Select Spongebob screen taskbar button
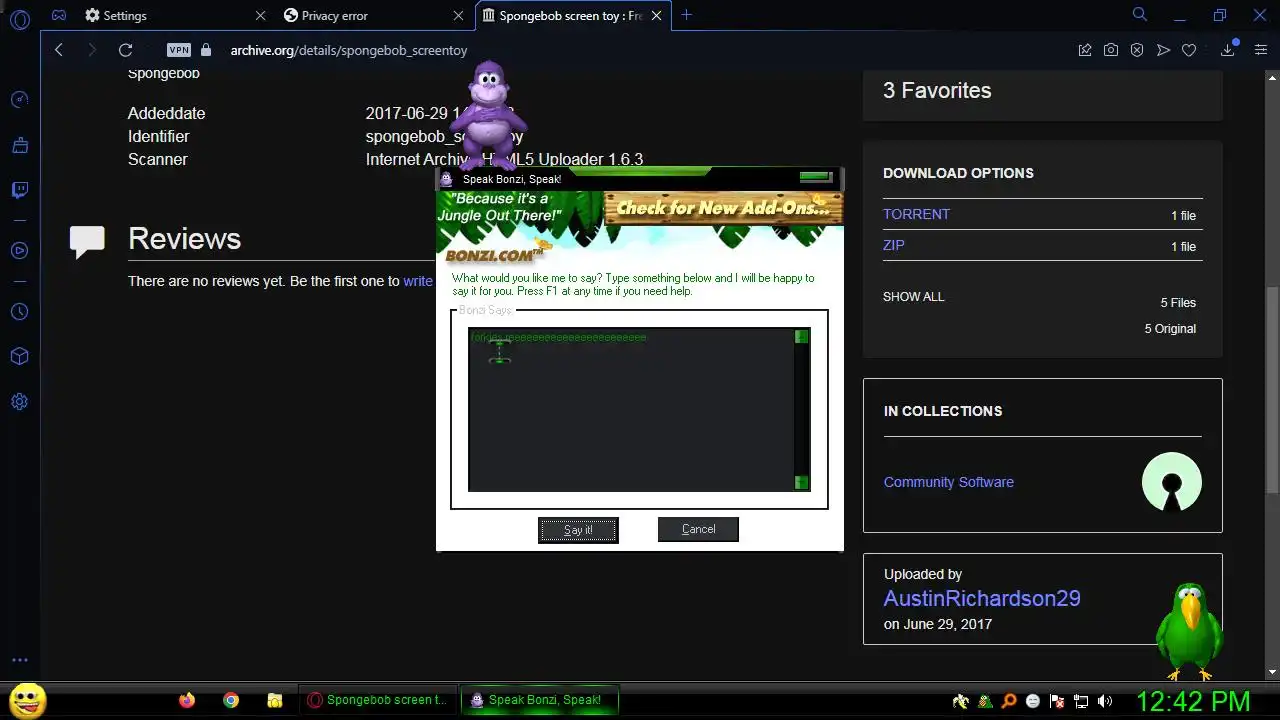1280x720 pixels. [x=378, y=700]
